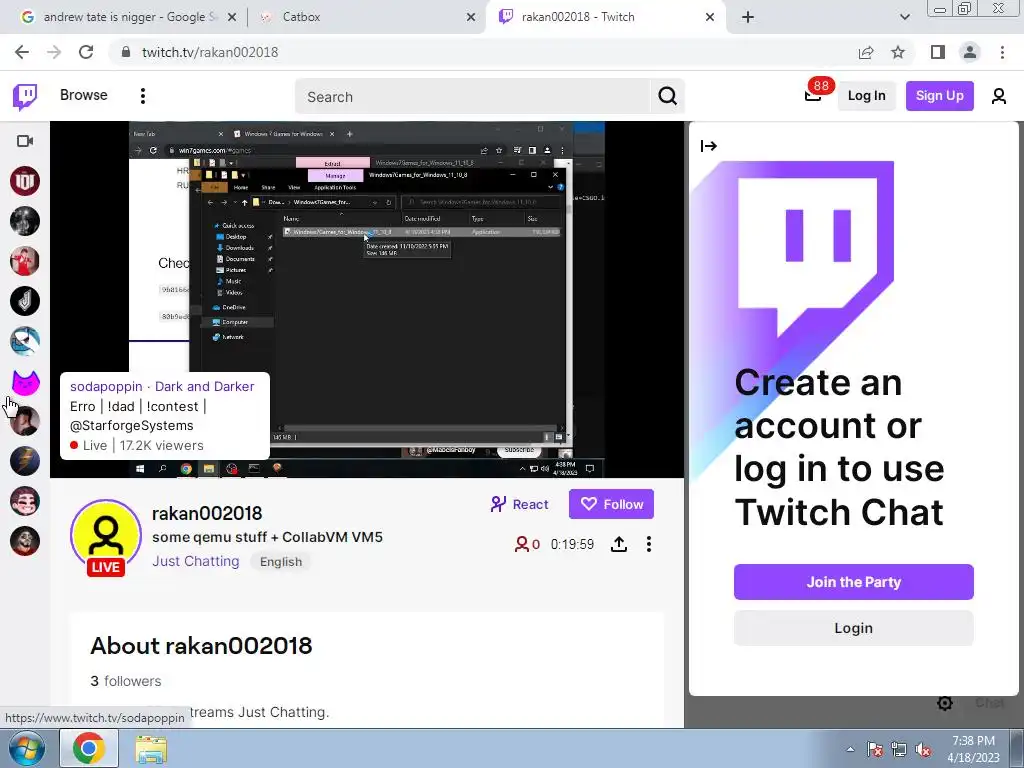Click the camera icon in channel sidebar
The height and width of the screenshot is (768, 1024).
tap(25, 141)
